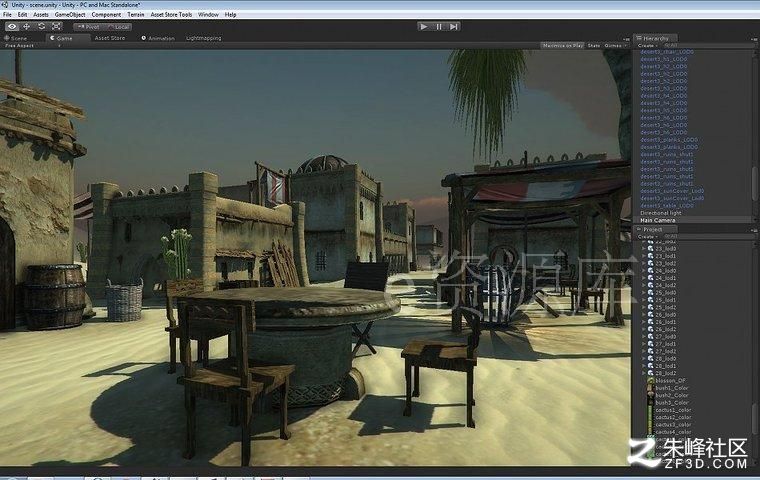Click the 25_lod0 mesh asset icon

click(650, 293)
